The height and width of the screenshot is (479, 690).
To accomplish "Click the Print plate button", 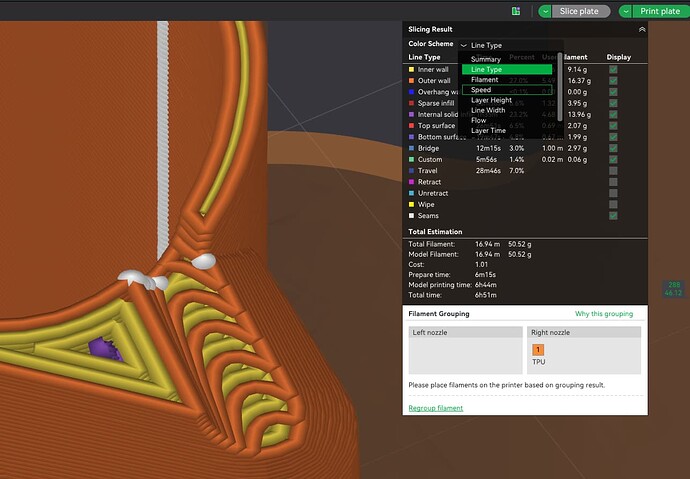I will tap(661, 11).
